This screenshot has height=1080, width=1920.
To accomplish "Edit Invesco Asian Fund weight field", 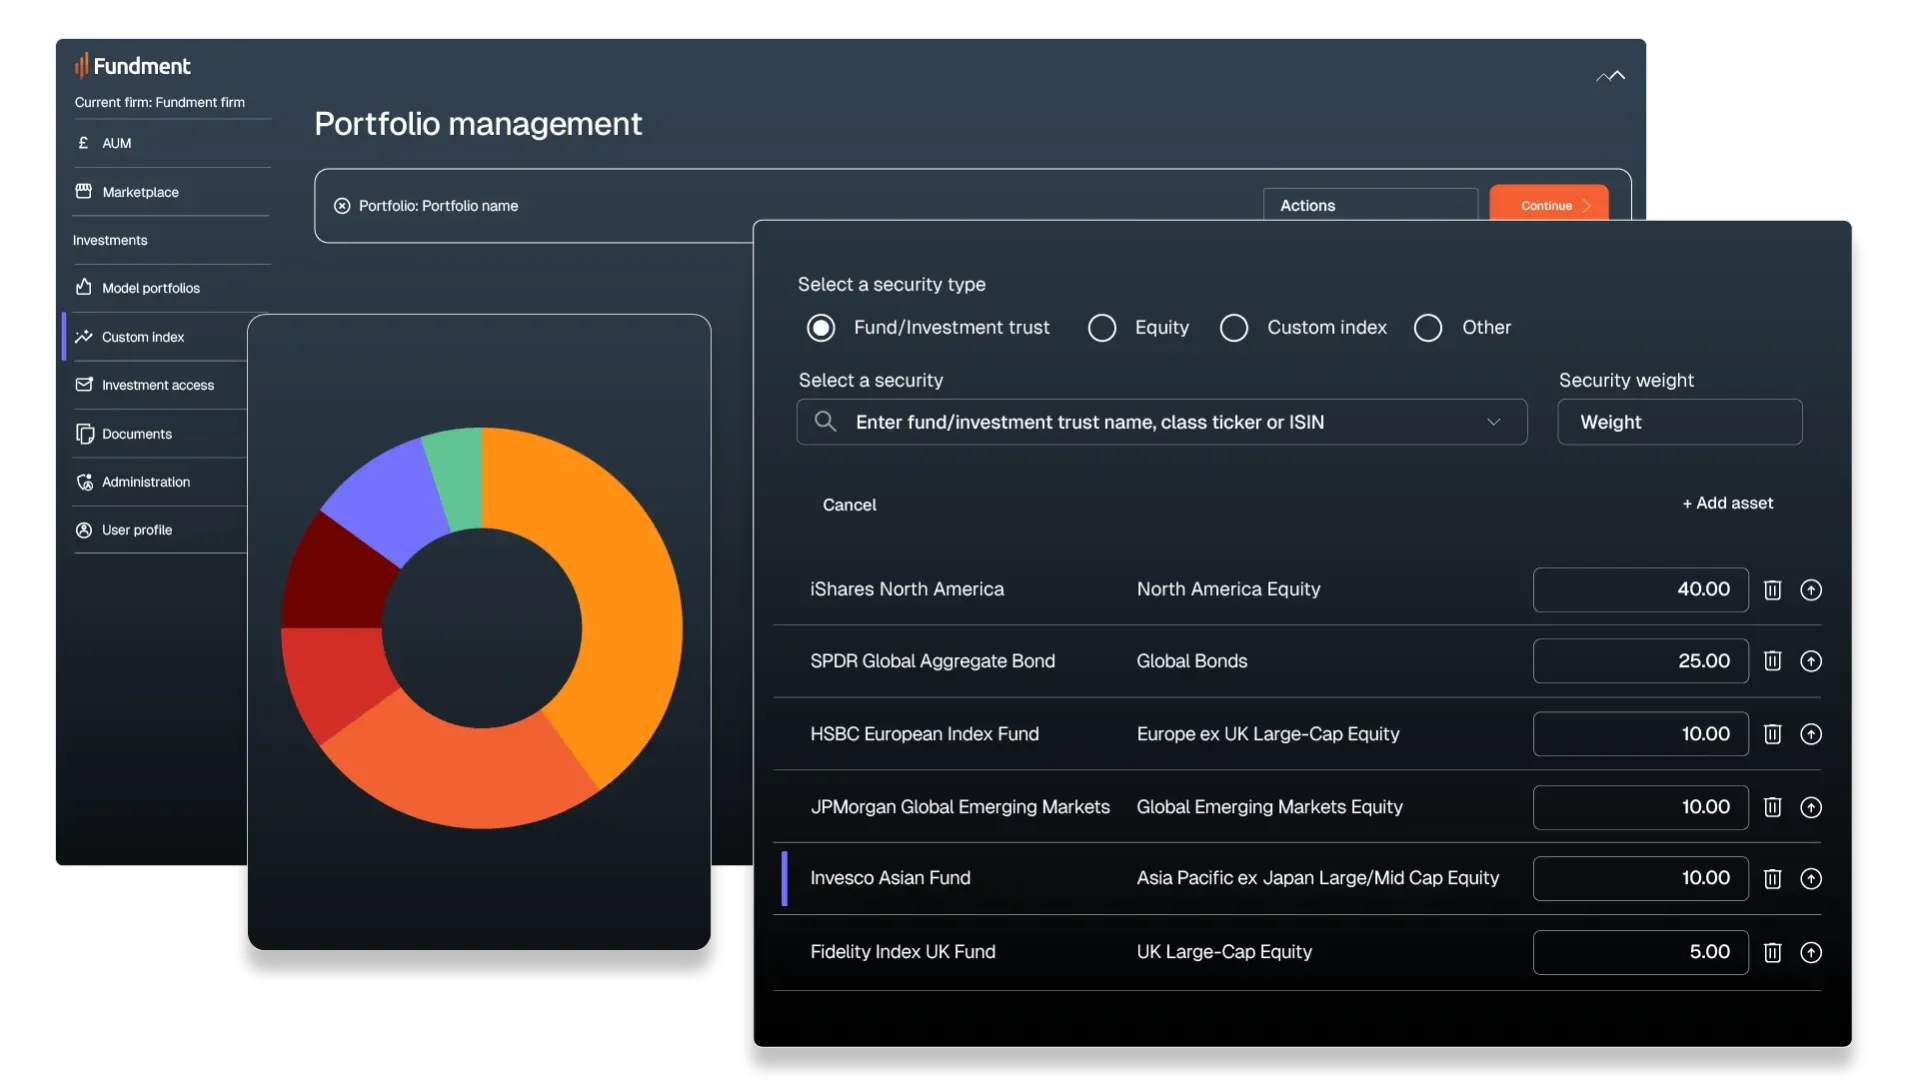I will (x=1640, y=878).
